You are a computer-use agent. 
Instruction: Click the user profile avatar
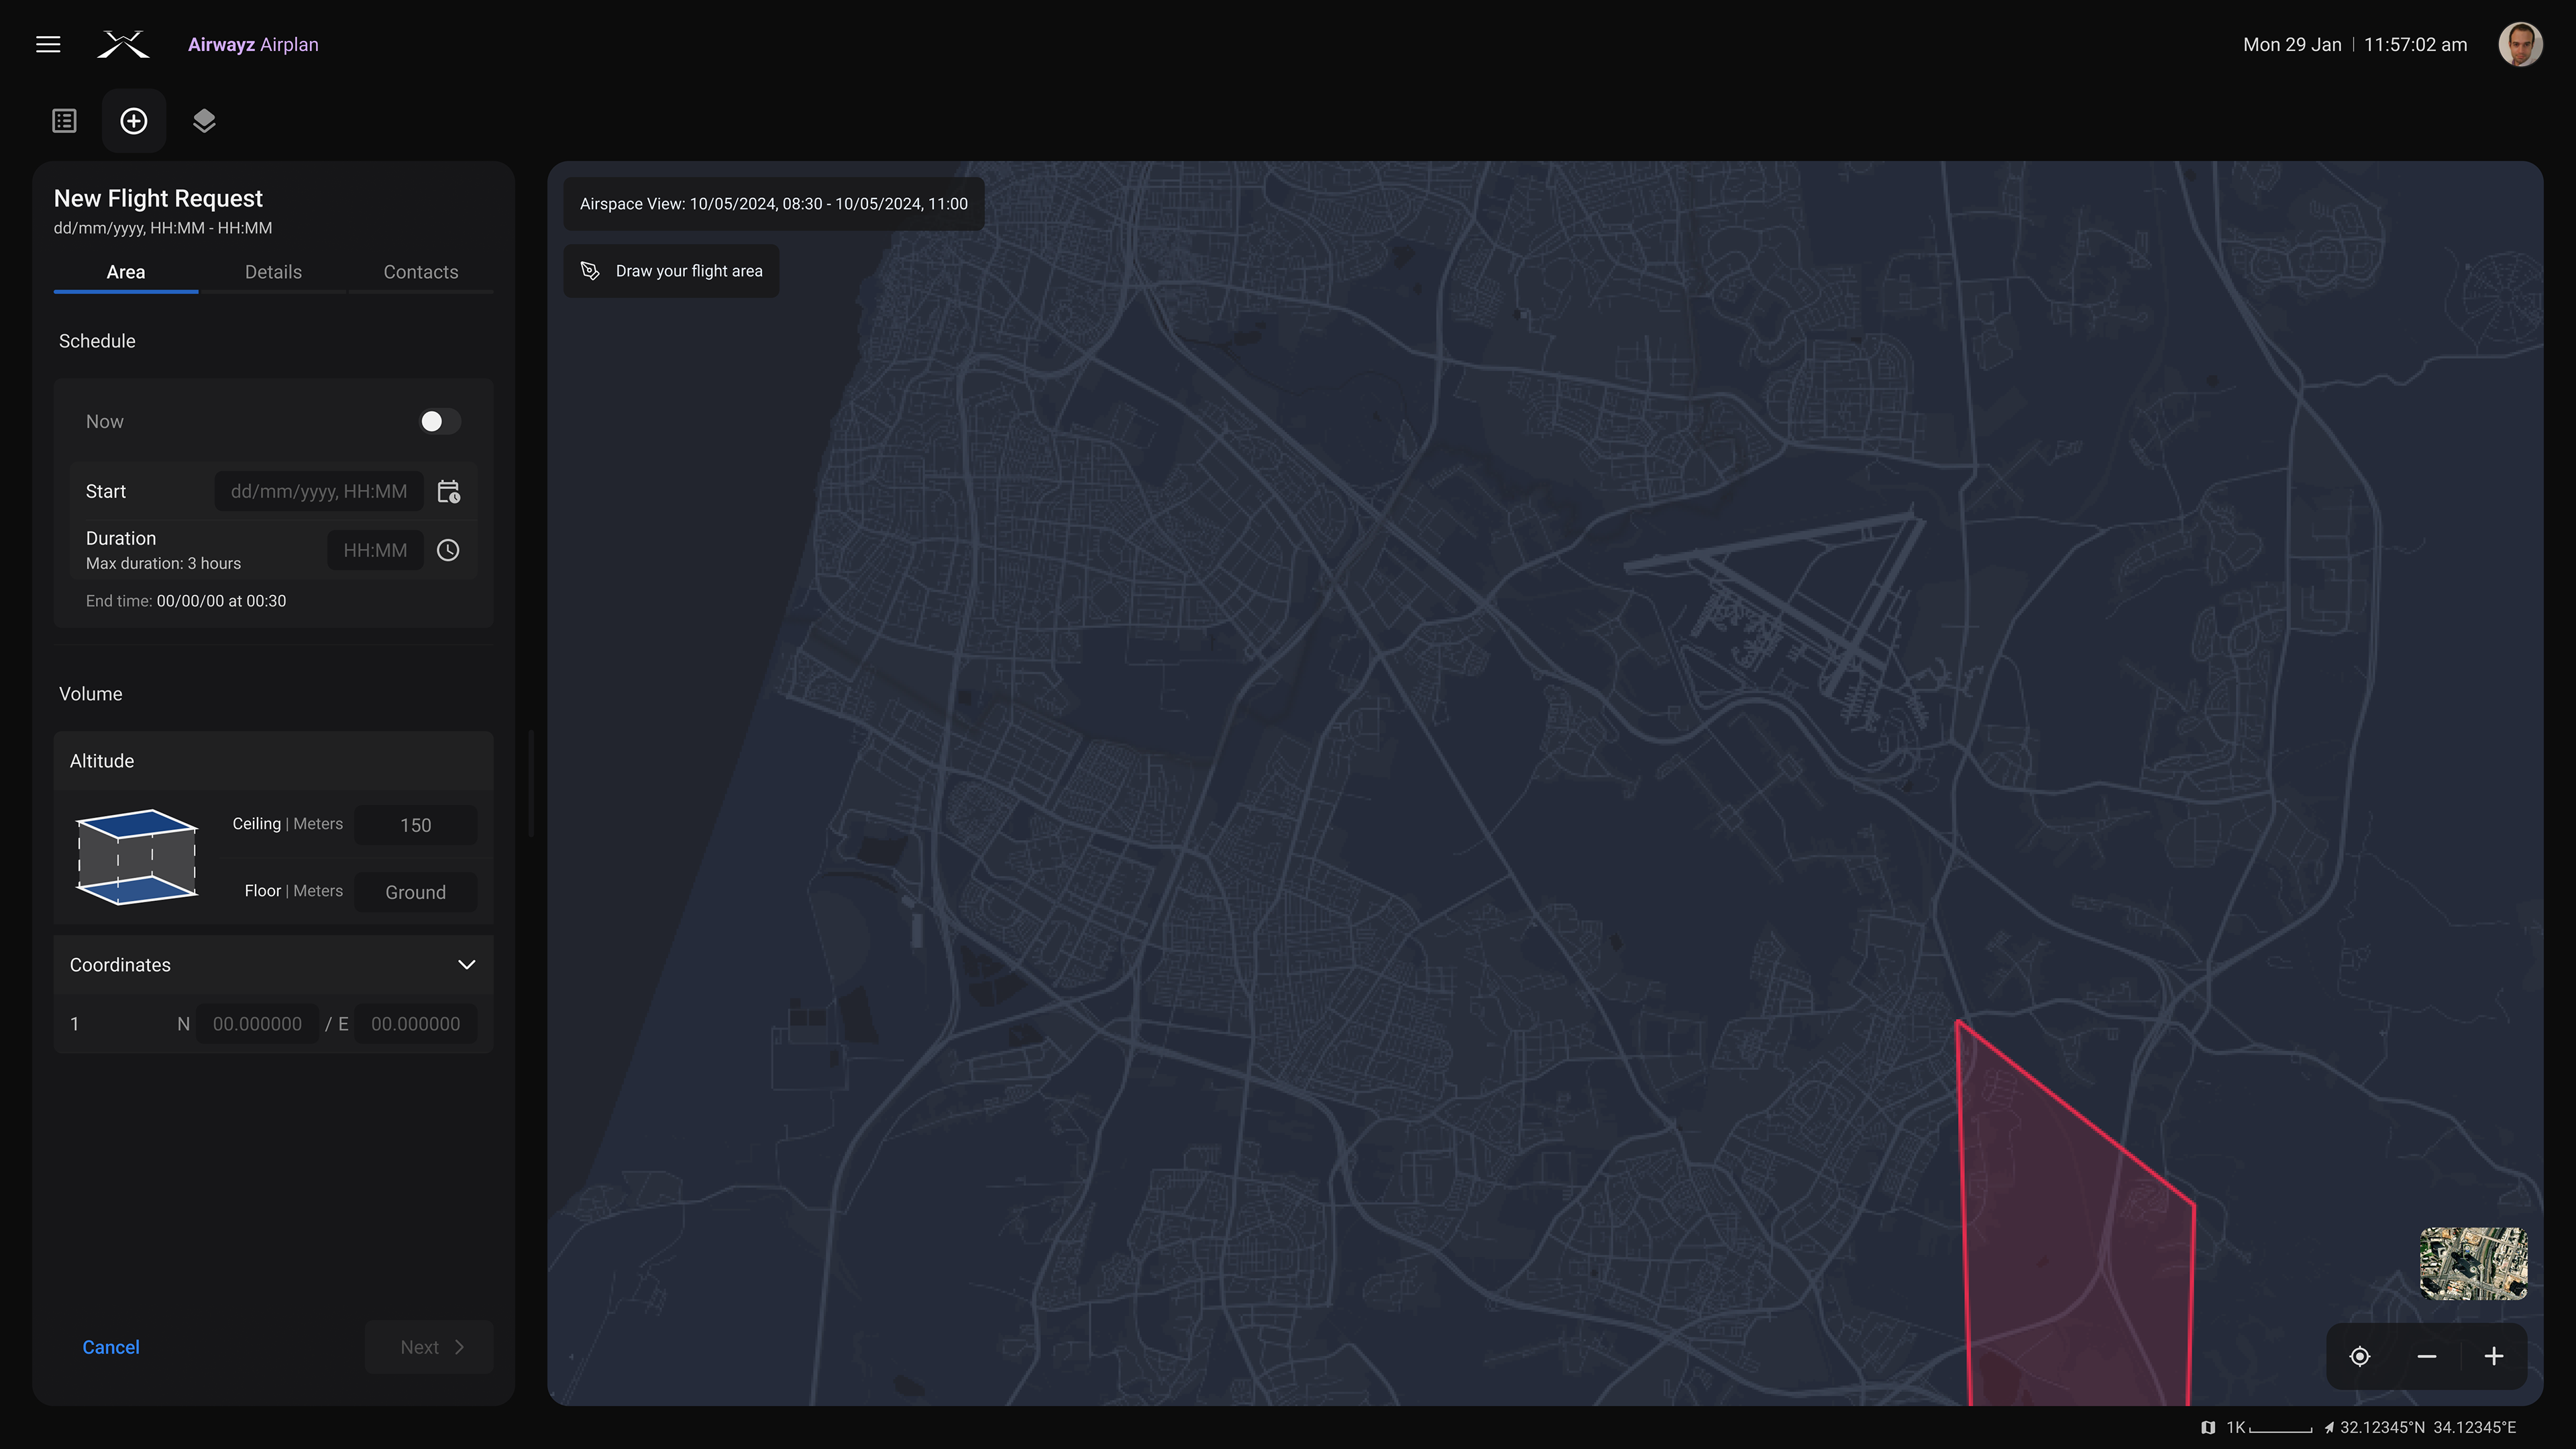click(2520, 44)
